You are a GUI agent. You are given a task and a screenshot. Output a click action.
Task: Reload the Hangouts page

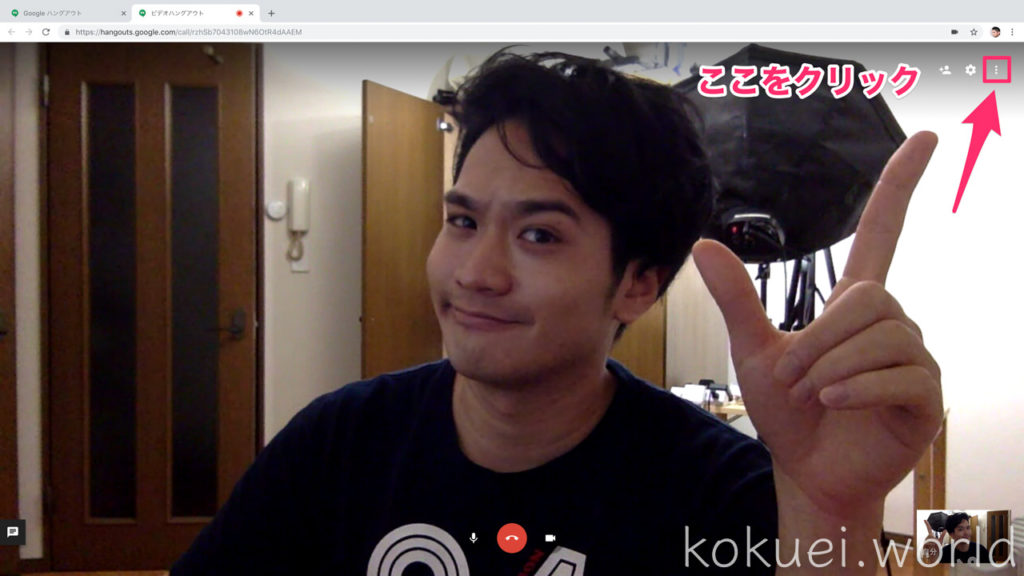pyautogui.click(x=46, y=32)
